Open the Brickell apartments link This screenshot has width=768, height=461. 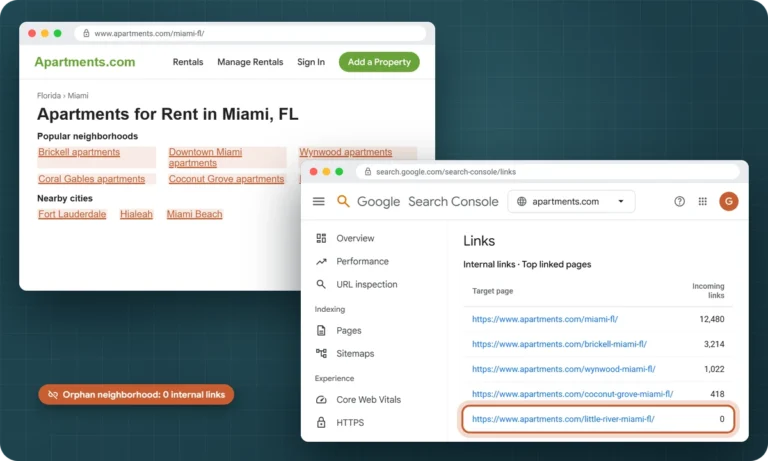pyautogui.click(x=79, y=152)
